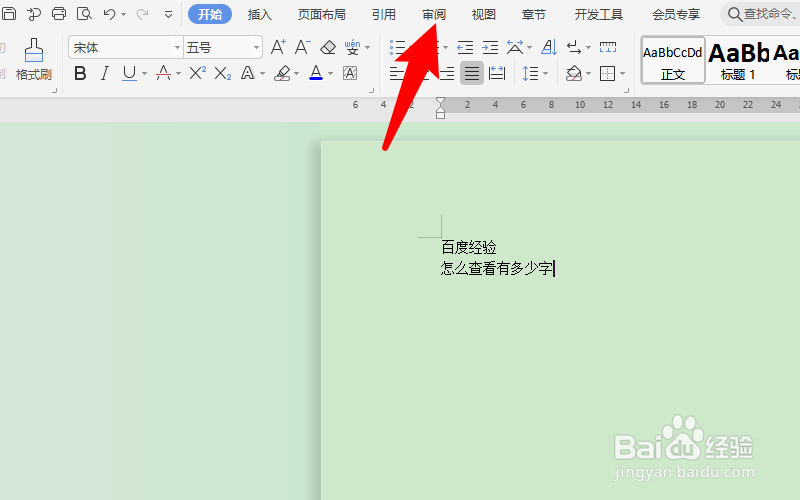Apply strikethrough with the crossed A icon

pos(163,73)
